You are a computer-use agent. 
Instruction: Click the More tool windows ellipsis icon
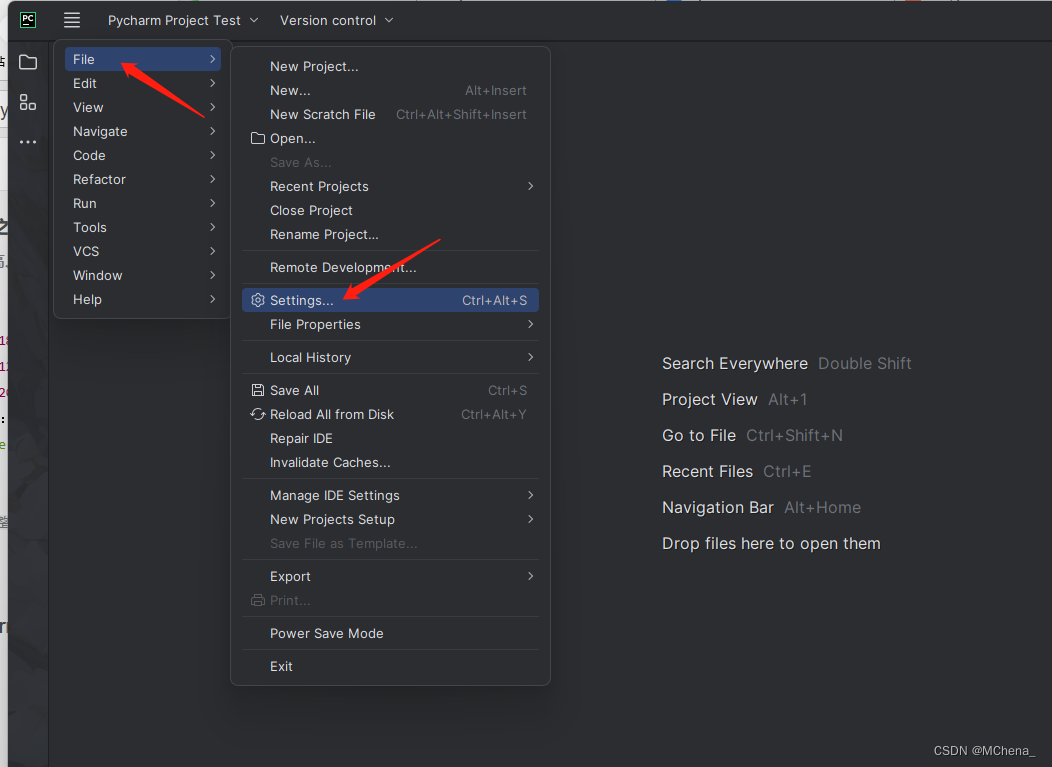[28, 142]
